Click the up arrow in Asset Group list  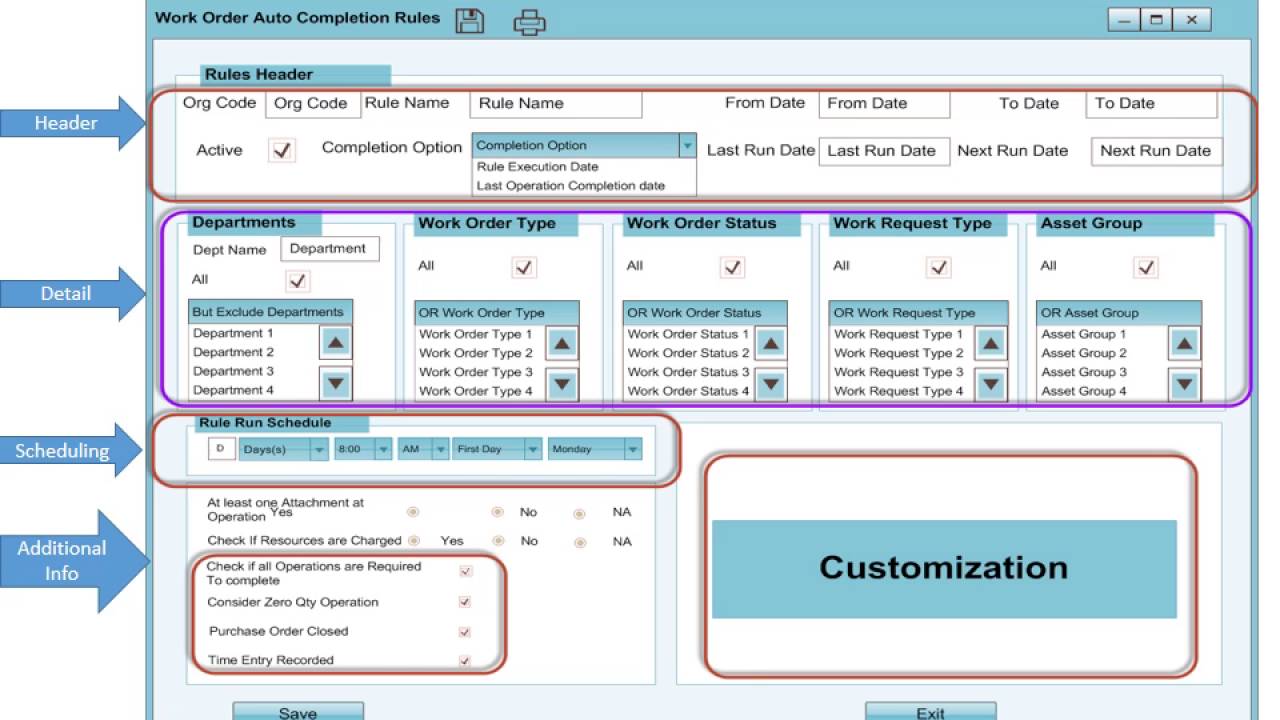(1185, 345)
